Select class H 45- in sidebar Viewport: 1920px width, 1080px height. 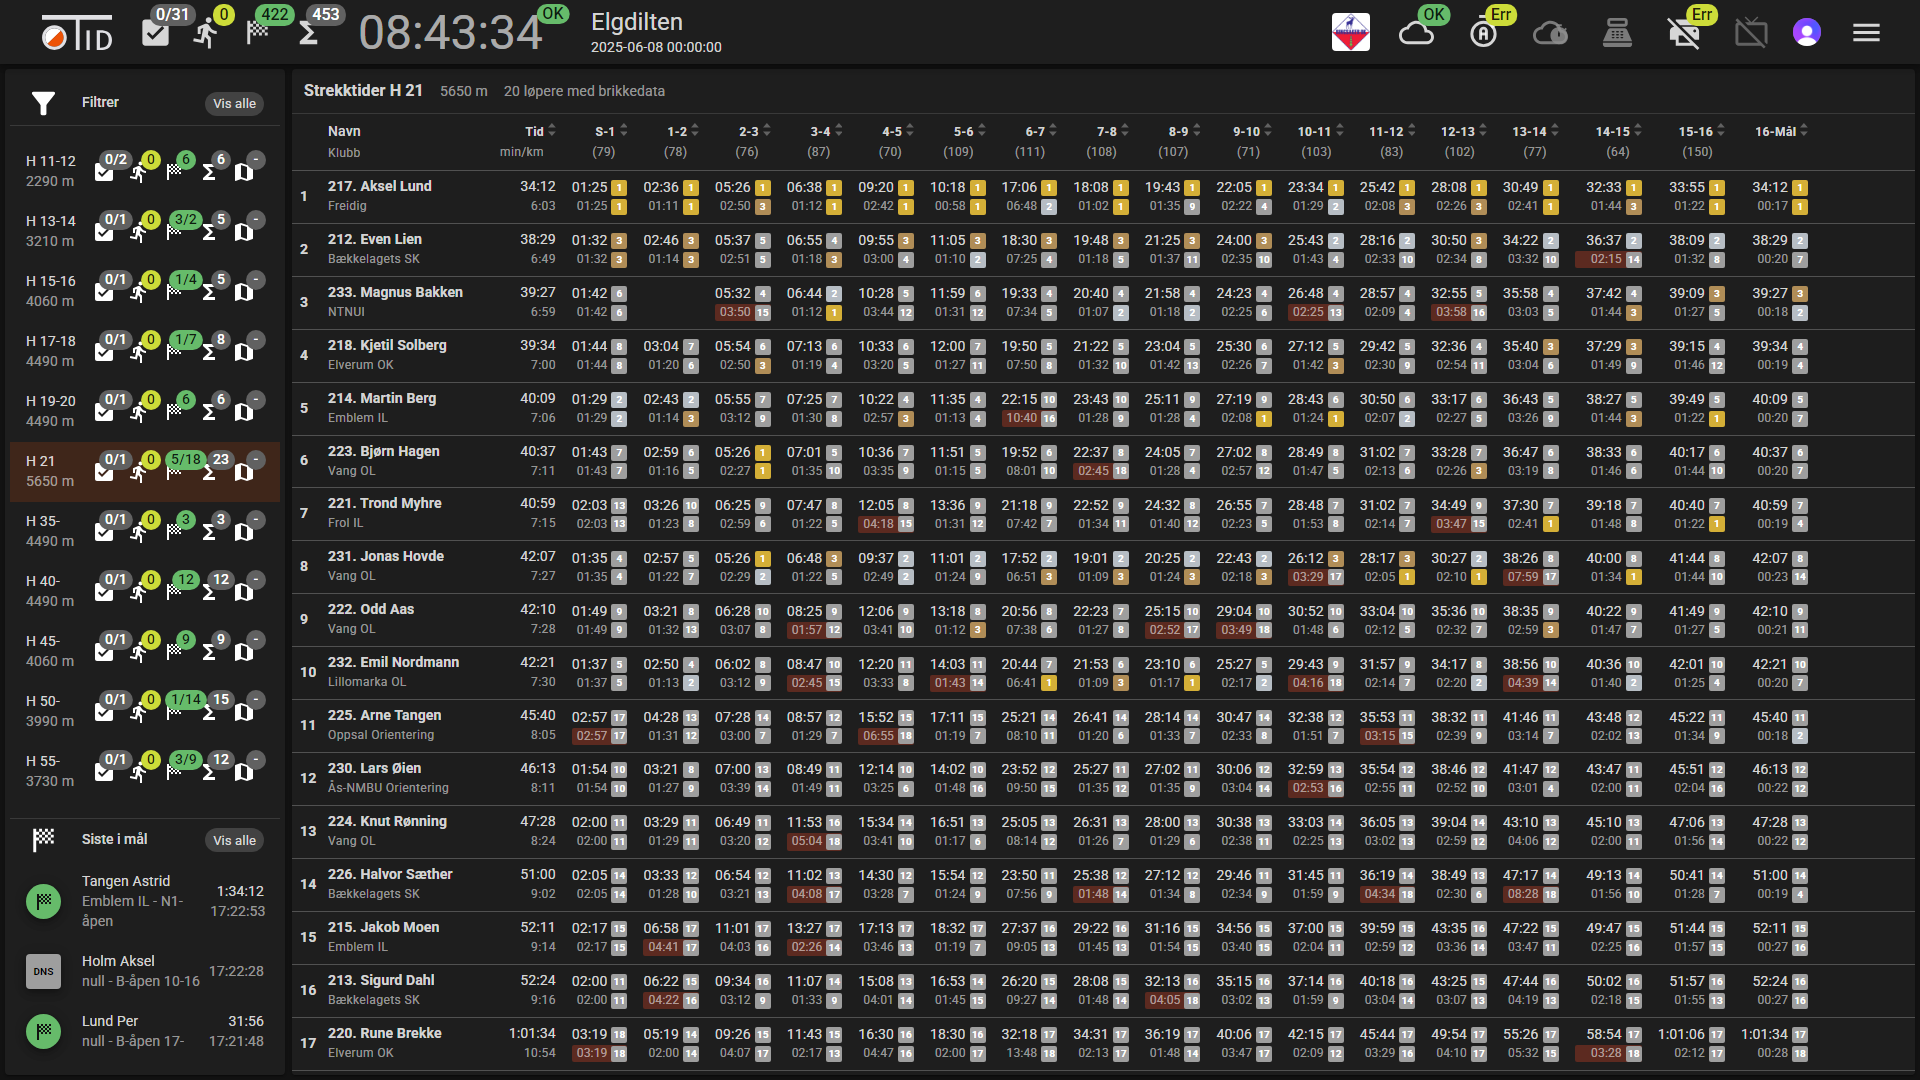tap(145, 651)
